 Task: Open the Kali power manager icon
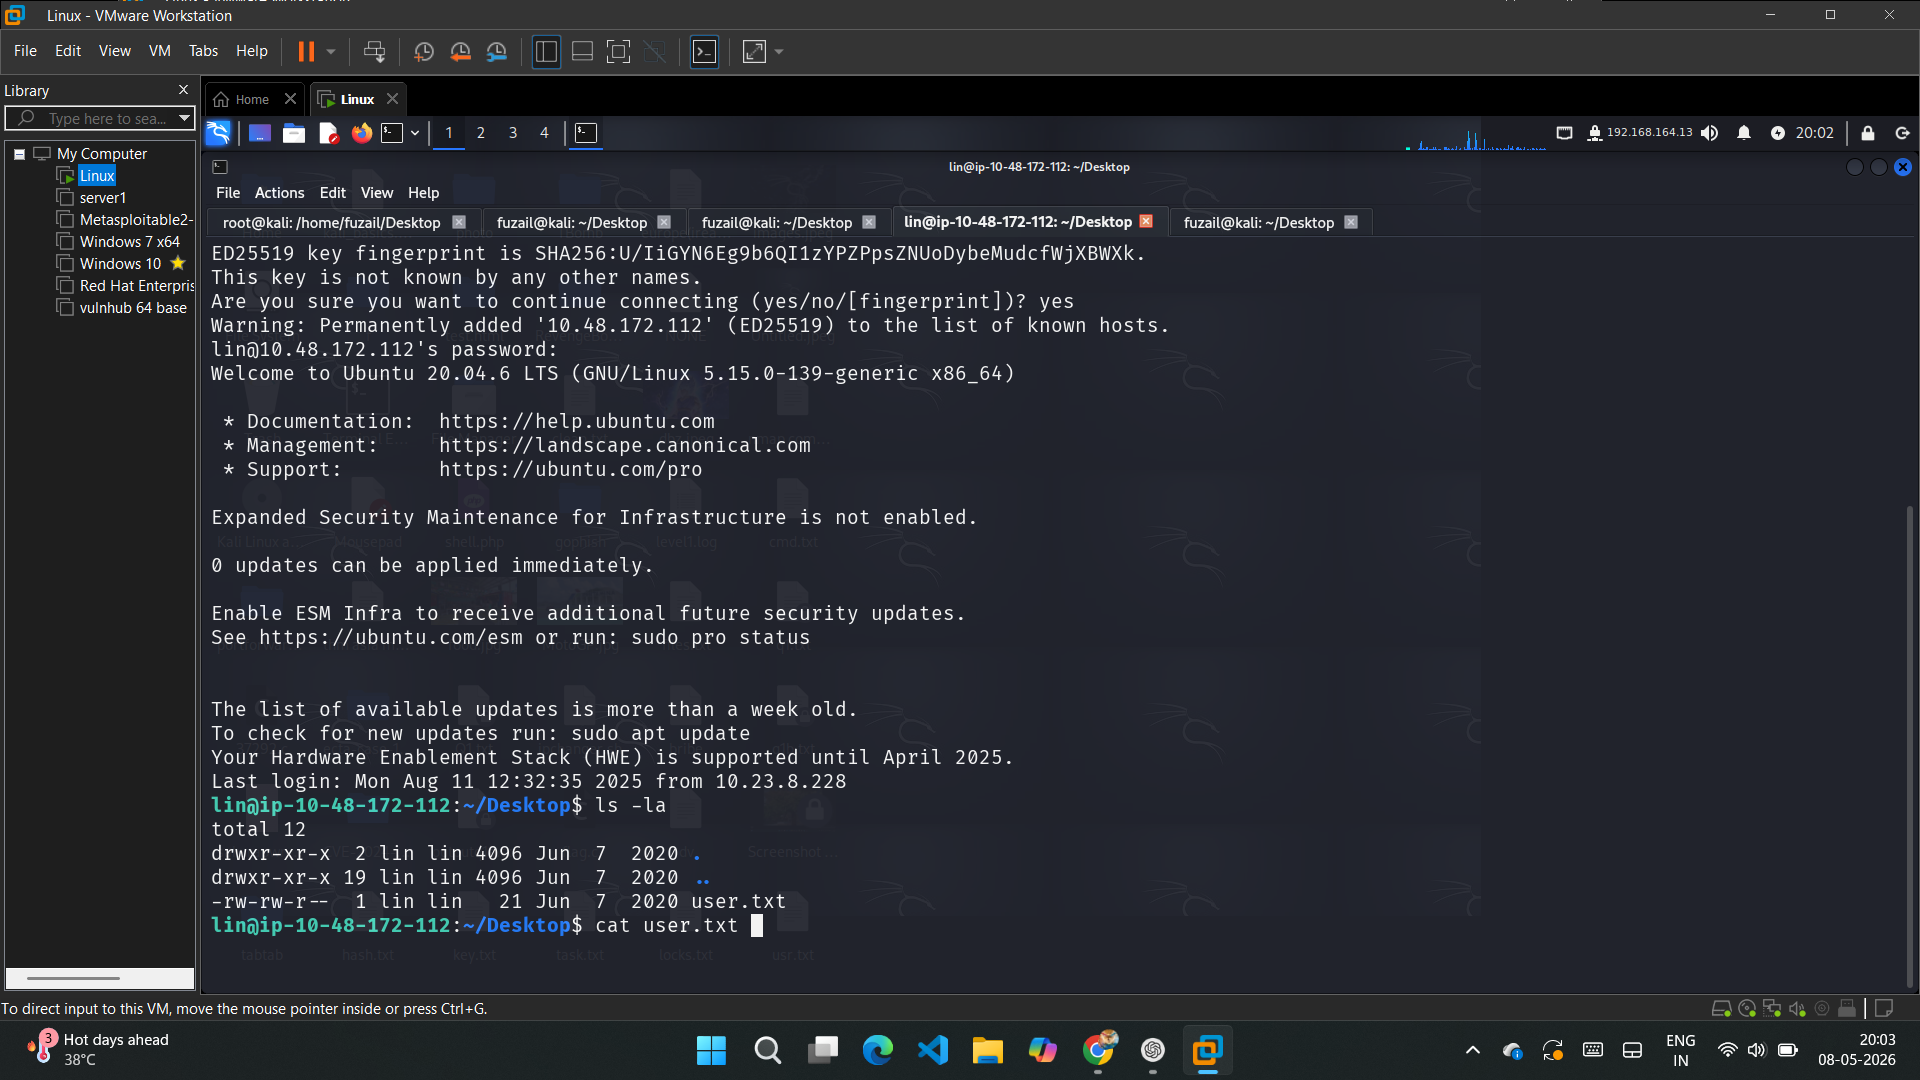pyautogui.click(x=1778, y=133)
